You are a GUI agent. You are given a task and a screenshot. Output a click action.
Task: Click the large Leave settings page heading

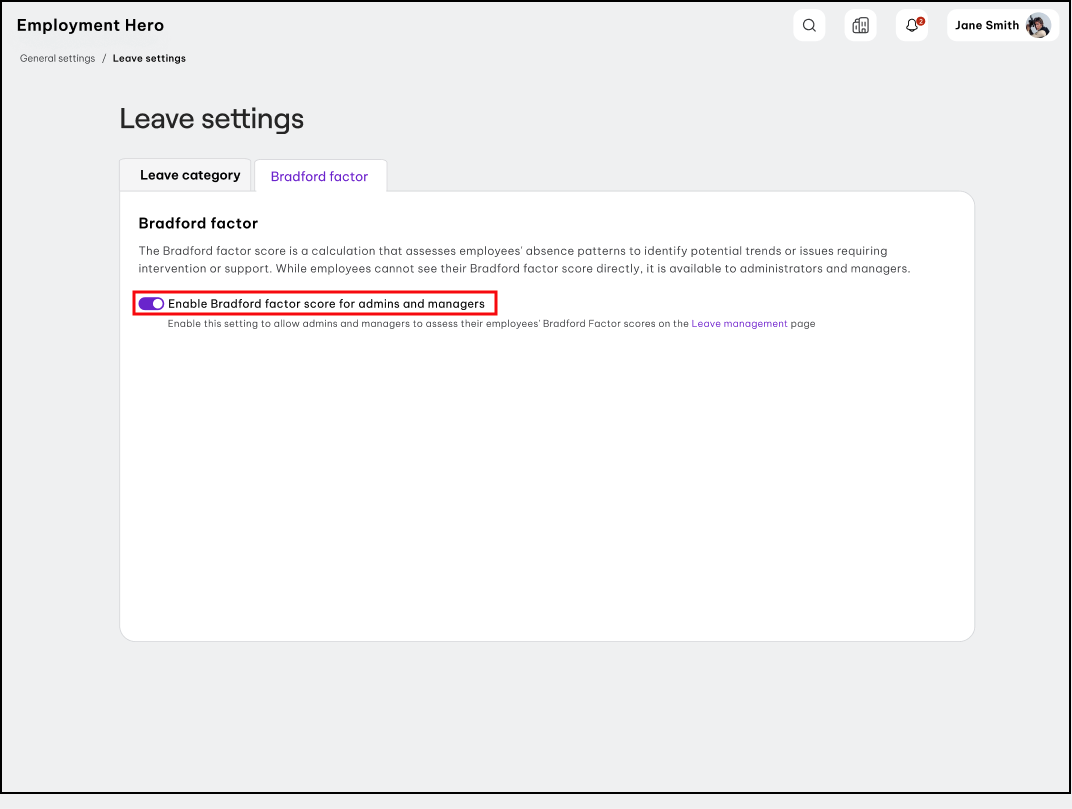click(x=211, y=119)
